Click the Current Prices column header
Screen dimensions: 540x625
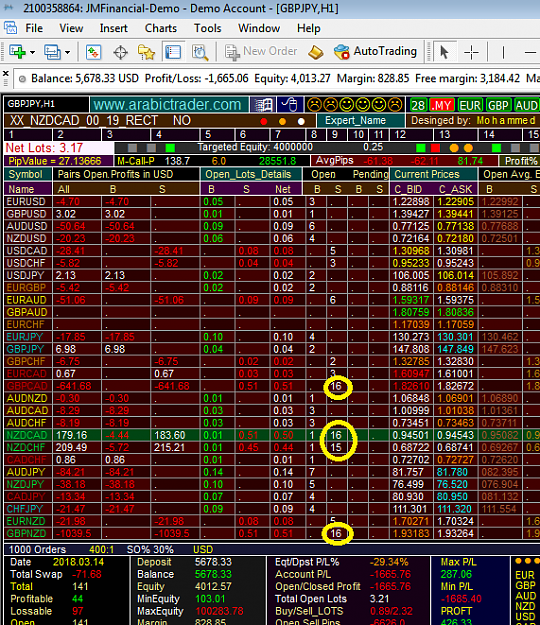(x=434, y=174)
